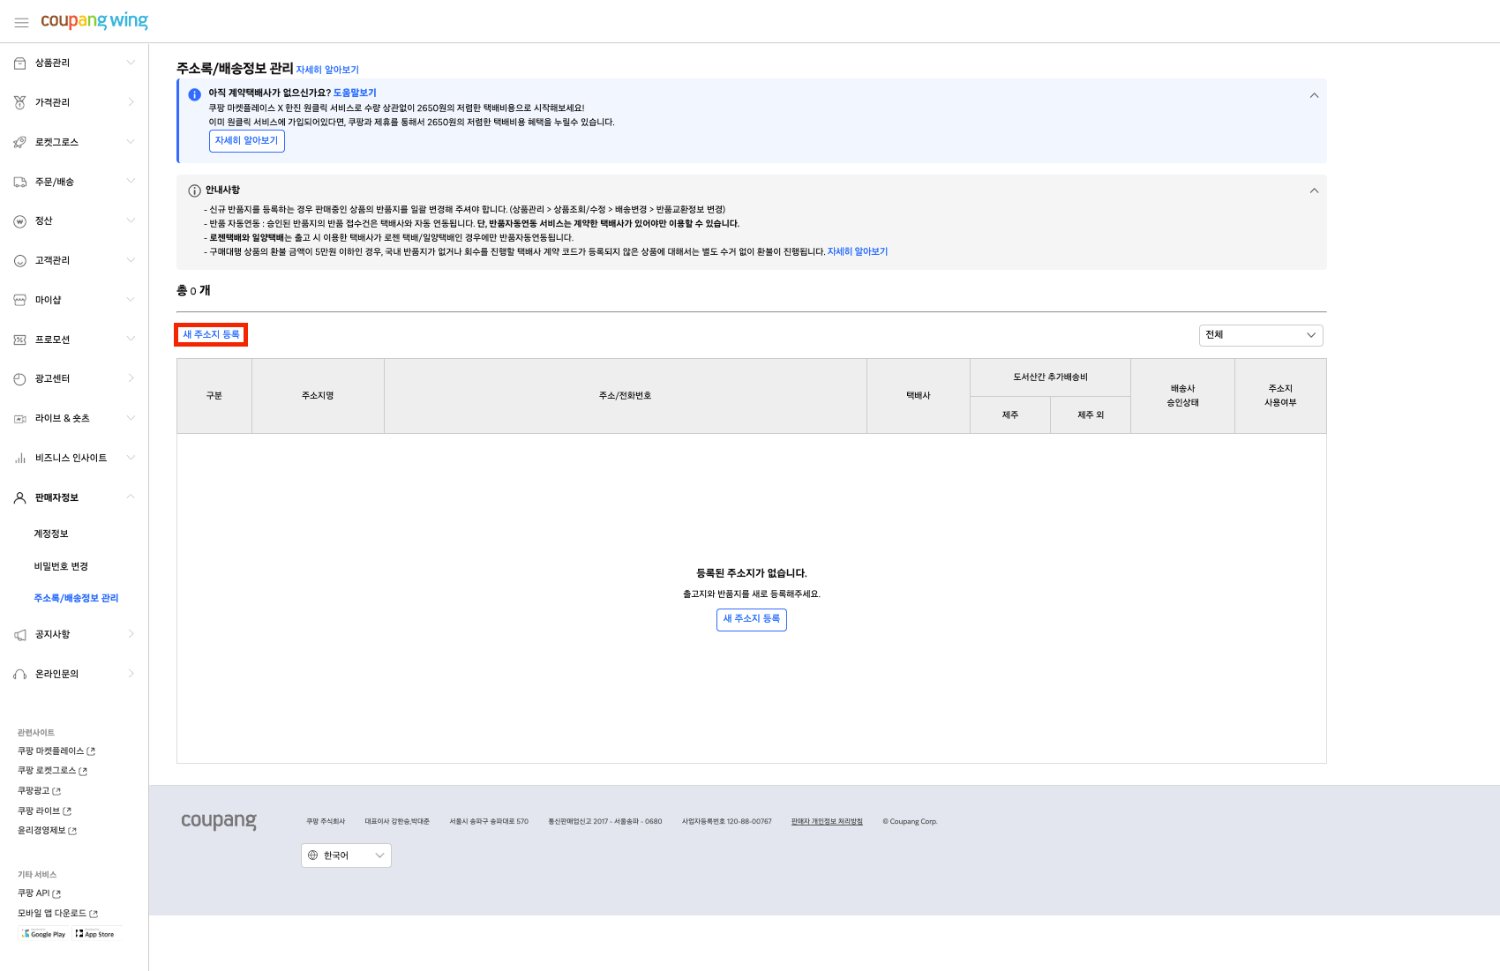
Task: Click the 광고센터 pie chart icon
Action: tap(19, 379)
